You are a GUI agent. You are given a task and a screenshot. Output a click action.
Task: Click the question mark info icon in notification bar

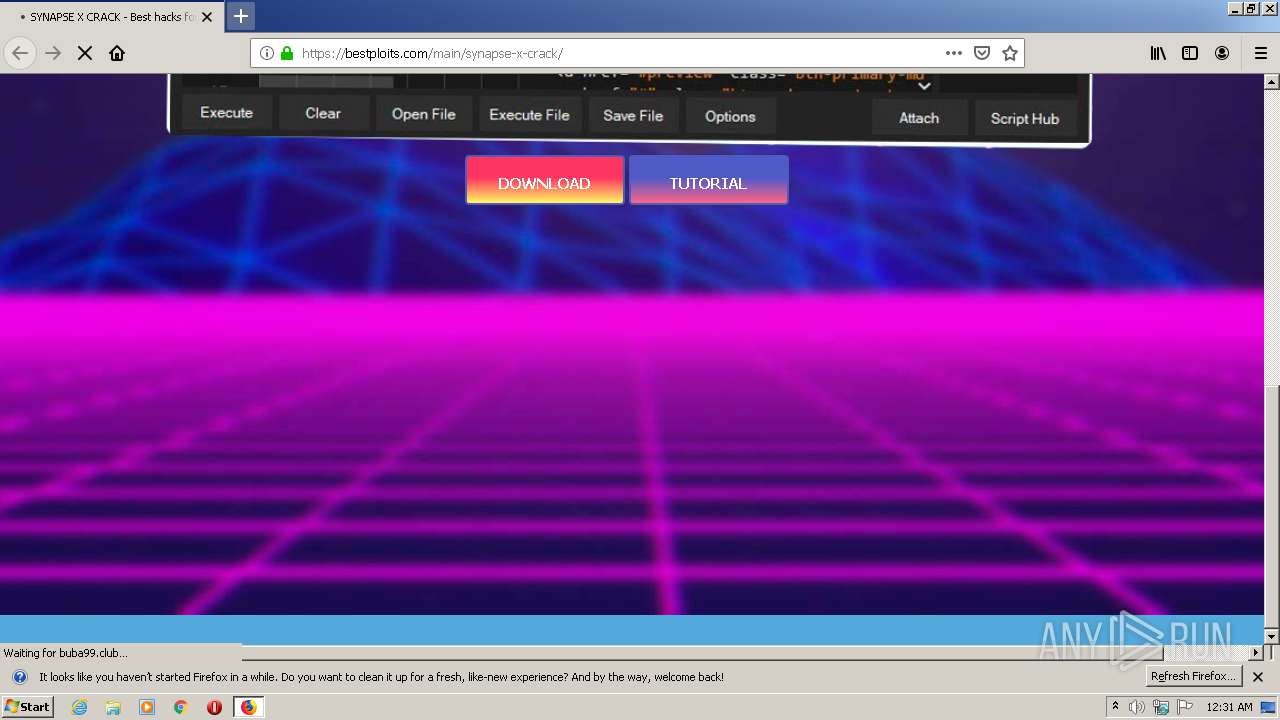[20, 677]
